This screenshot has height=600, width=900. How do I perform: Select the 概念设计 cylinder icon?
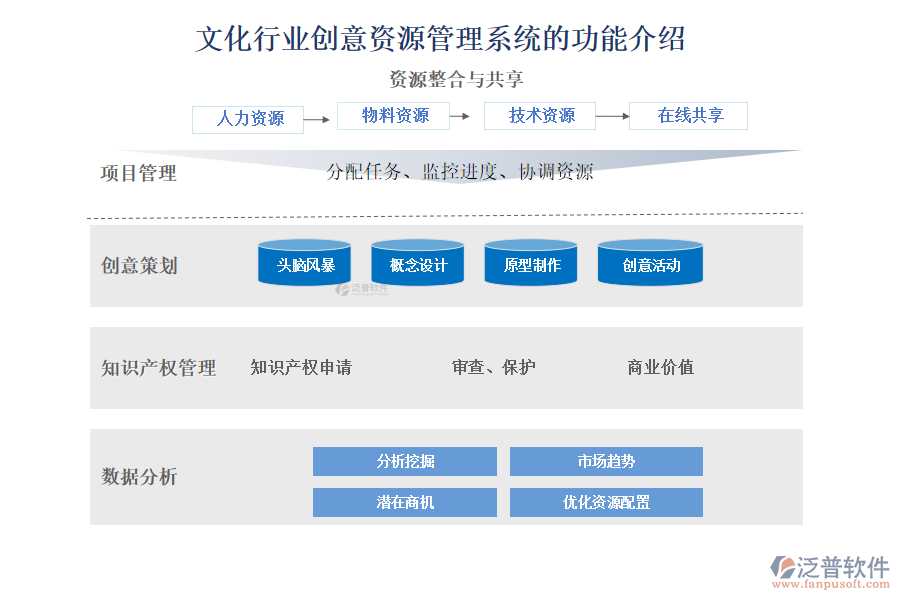(x=417, y=264)
